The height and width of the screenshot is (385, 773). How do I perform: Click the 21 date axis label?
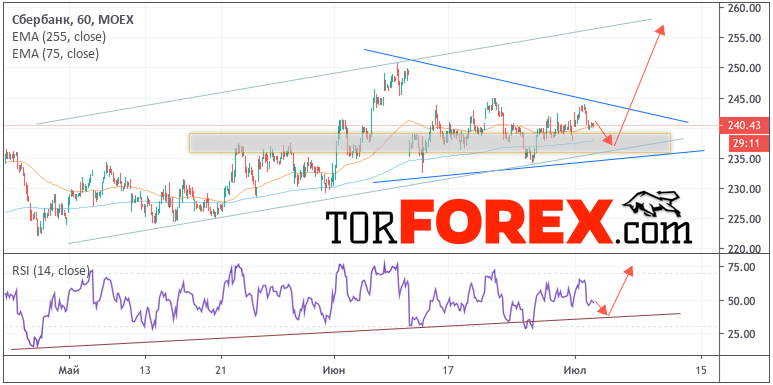(221, 370)
